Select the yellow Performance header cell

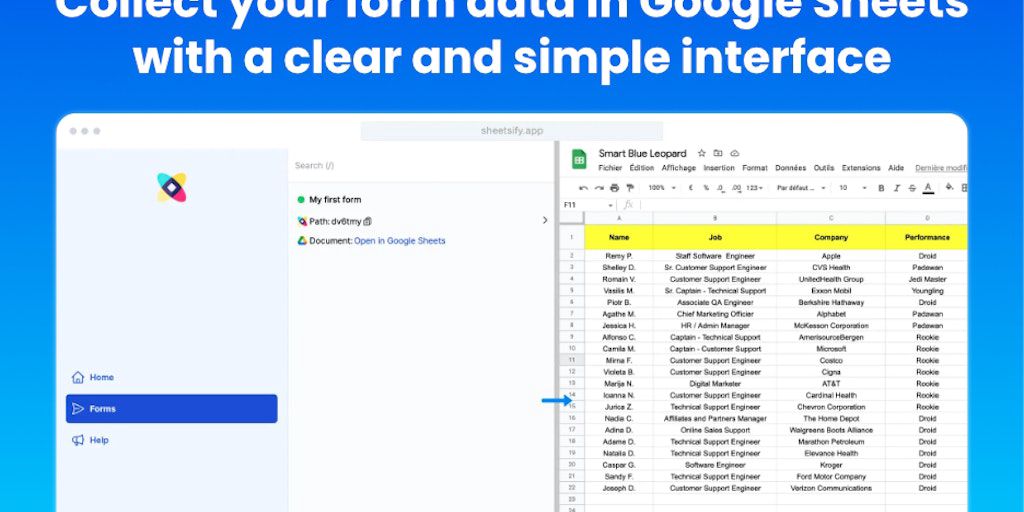point(927,238)
